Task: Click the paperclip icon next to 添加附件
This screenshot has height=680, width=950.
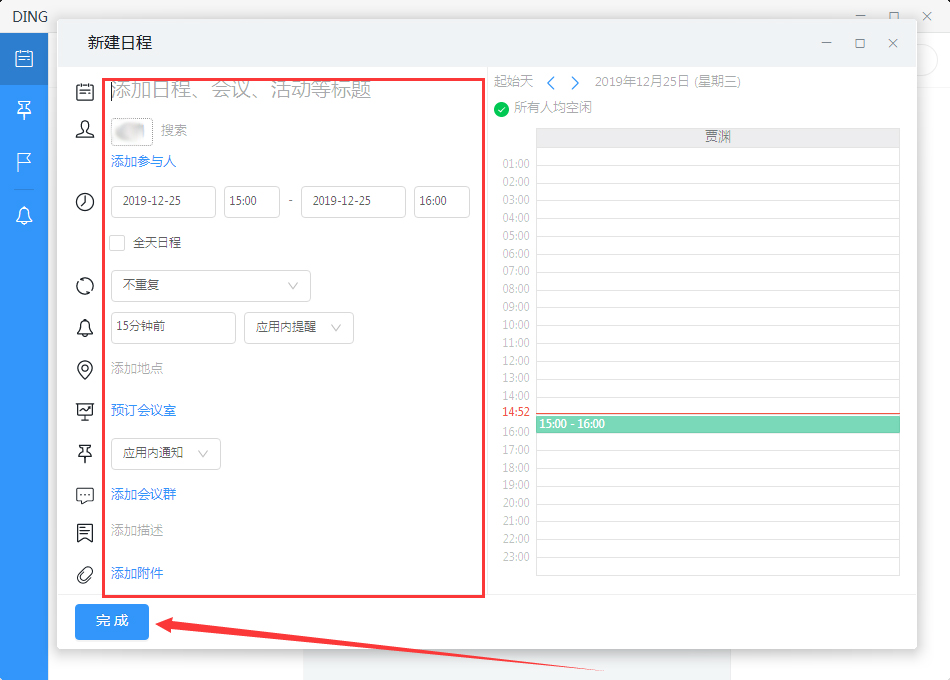Action: point(85,573)
